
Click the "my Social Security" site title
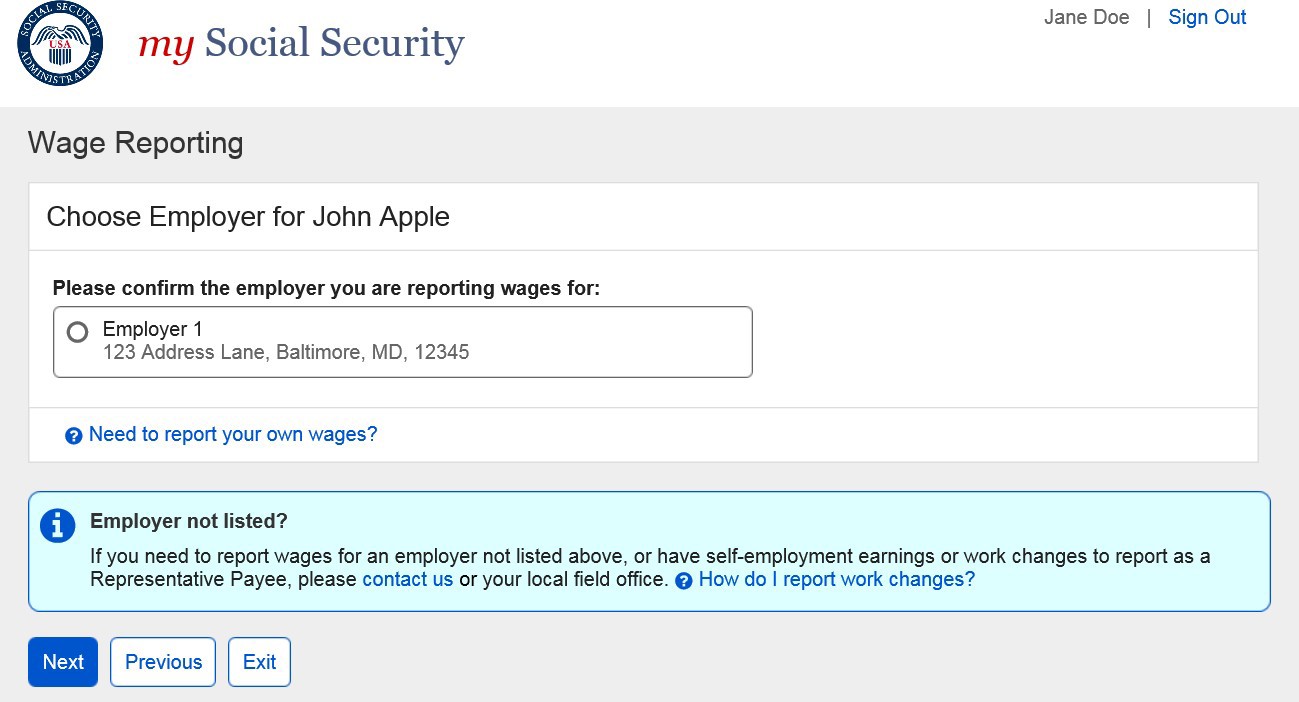click(x=301, y=44)
